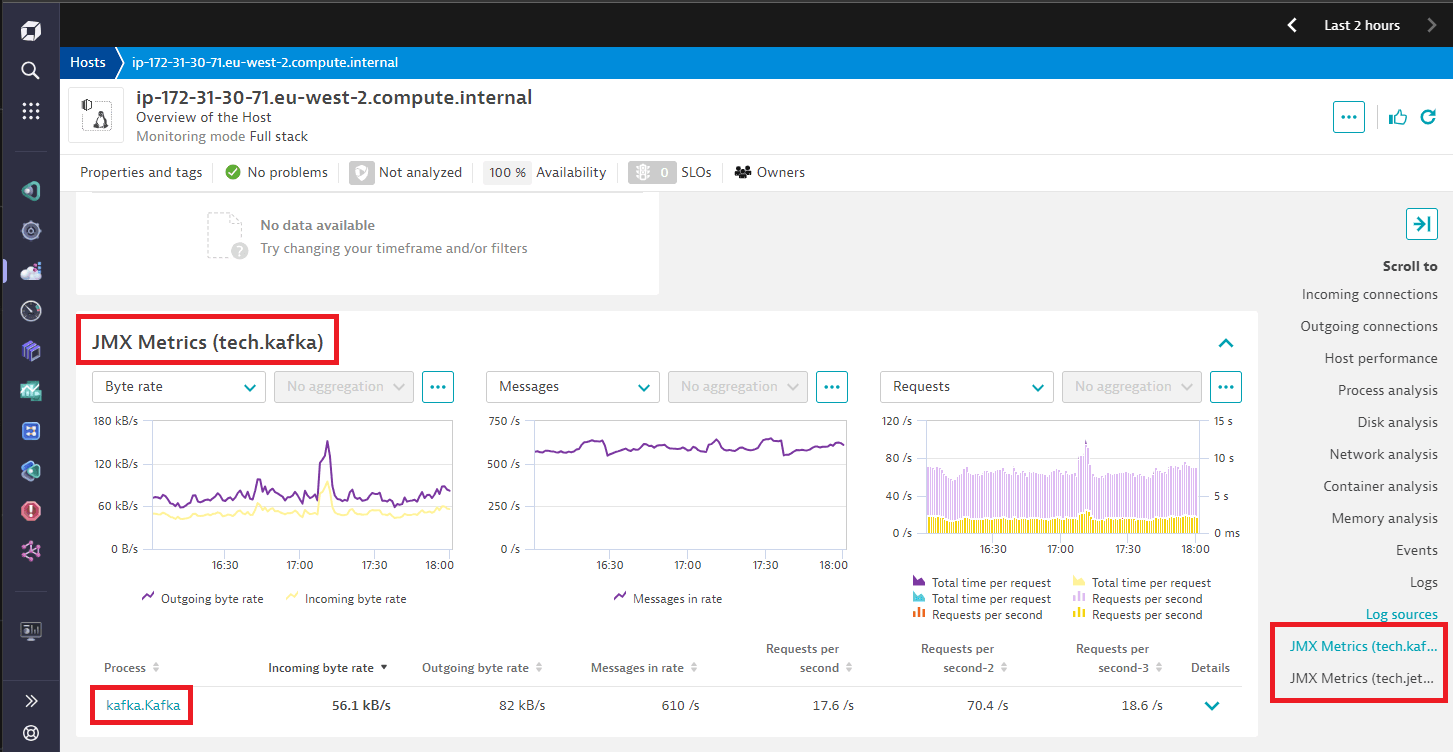Open the dashboard monitor icon in sidebar

coord(30,631)
